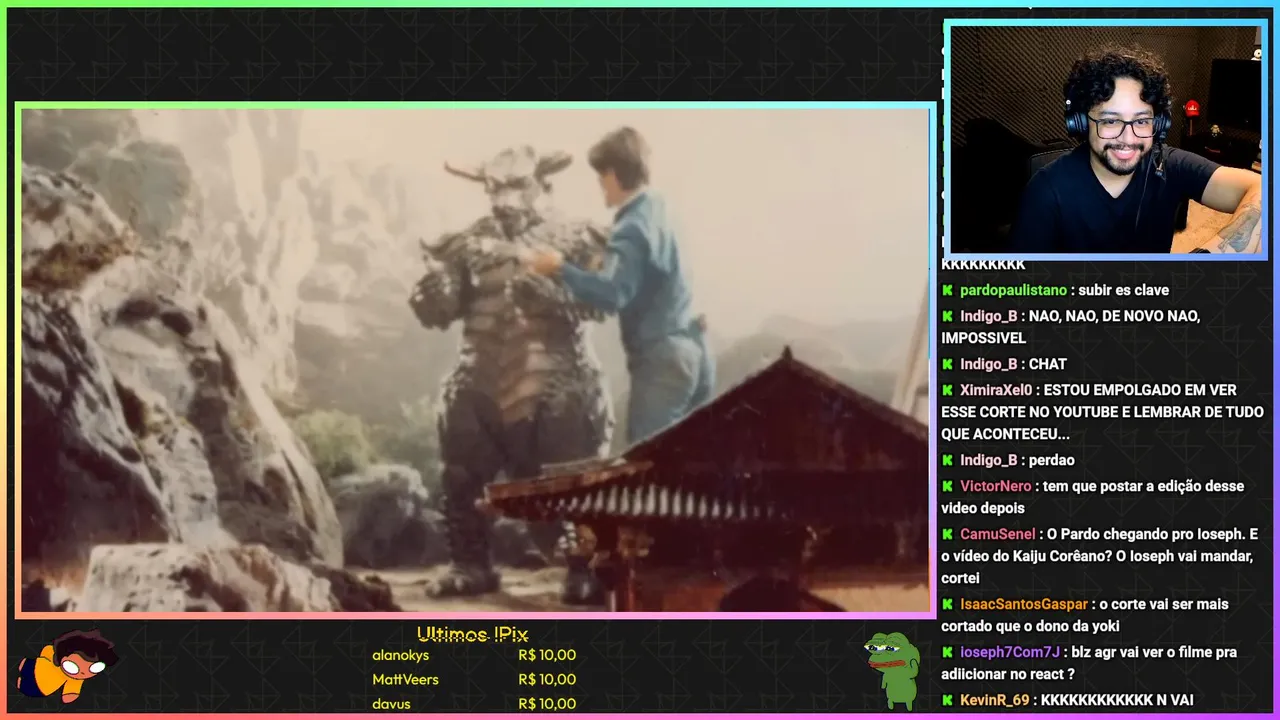Viewport: 1280px width, 720px height.
Task: Open username CamuSenel in chat
Action: (x=998, y=535)
